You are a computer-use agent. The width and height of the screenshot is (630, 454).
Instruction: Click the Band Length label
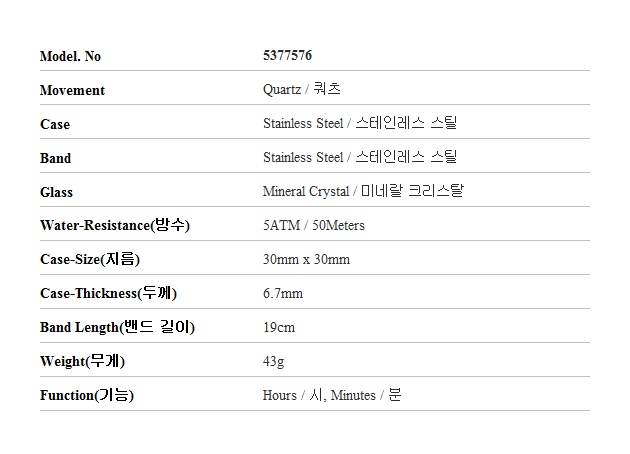coord(117,328)
